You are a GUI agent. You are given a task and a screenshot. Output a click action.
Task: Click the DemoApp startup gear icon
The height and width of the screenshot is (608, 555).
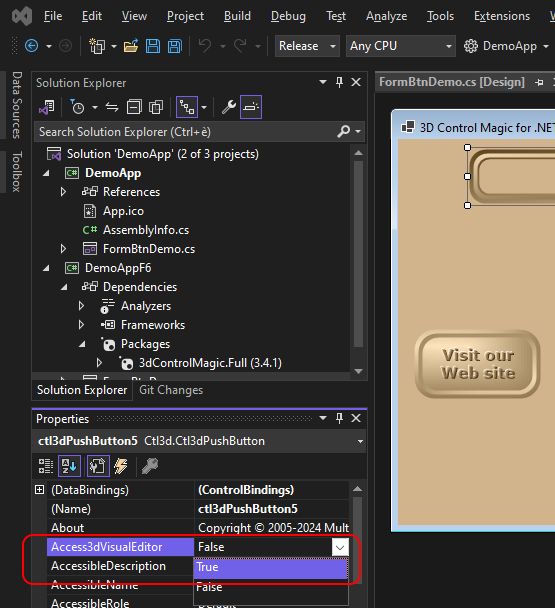click(x=471, y=46)
